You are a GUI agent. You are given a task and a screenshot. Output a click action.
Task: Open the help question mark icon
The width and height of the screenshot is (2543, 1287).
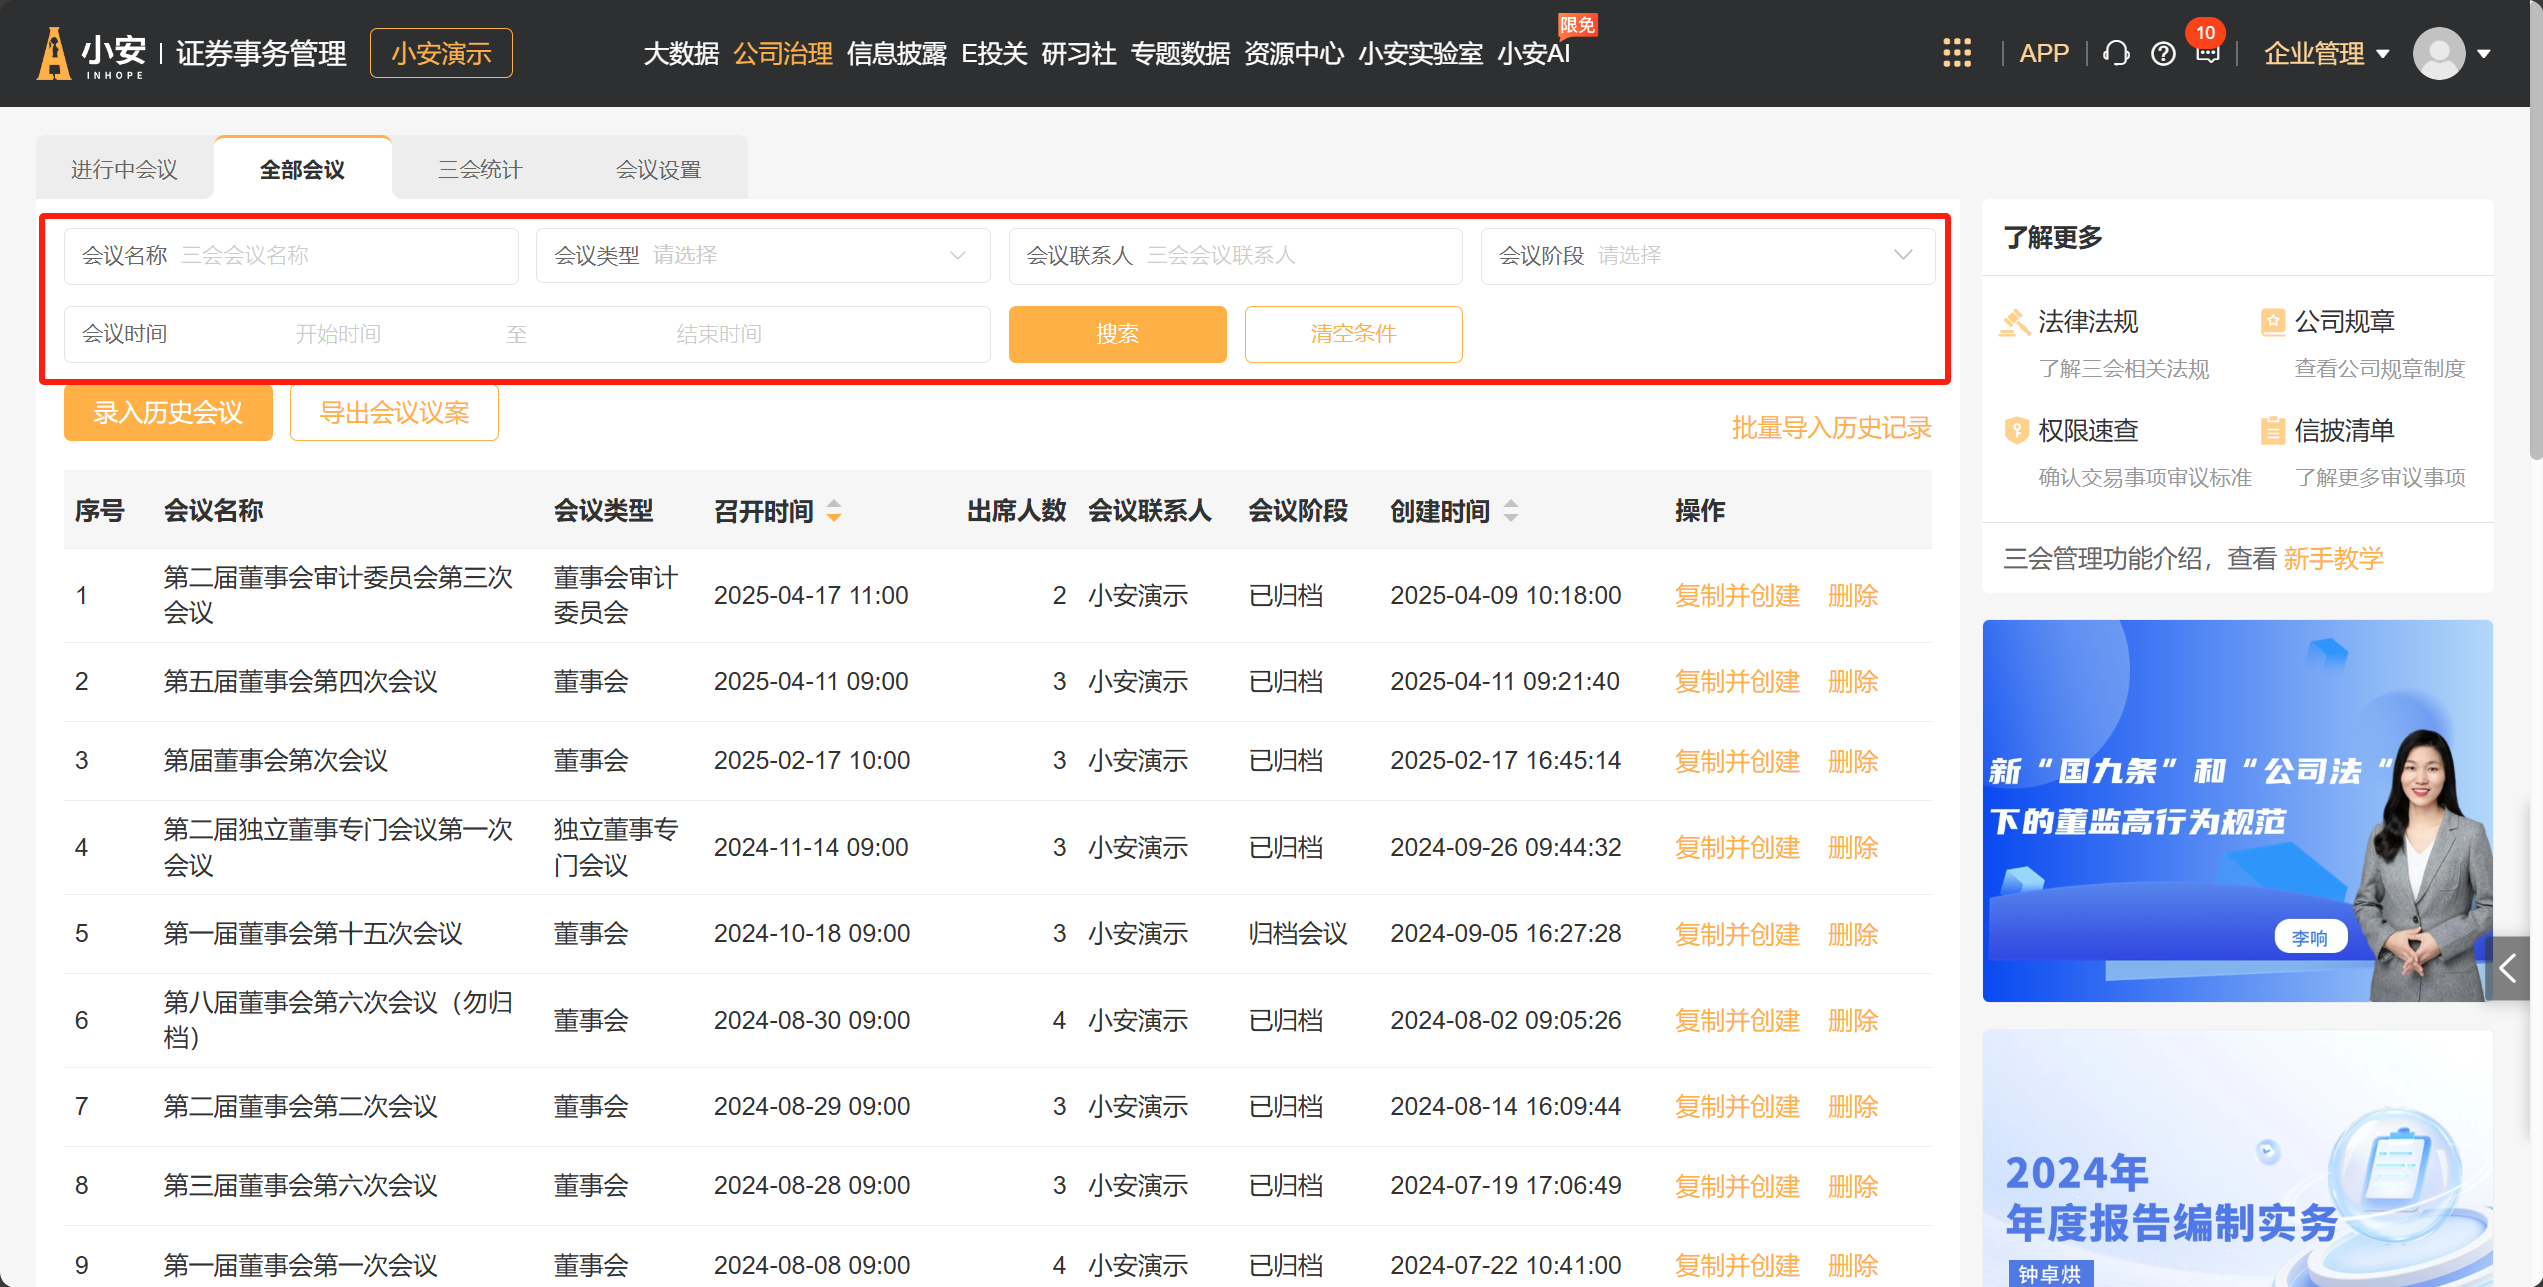click(x=2163, y=54)
